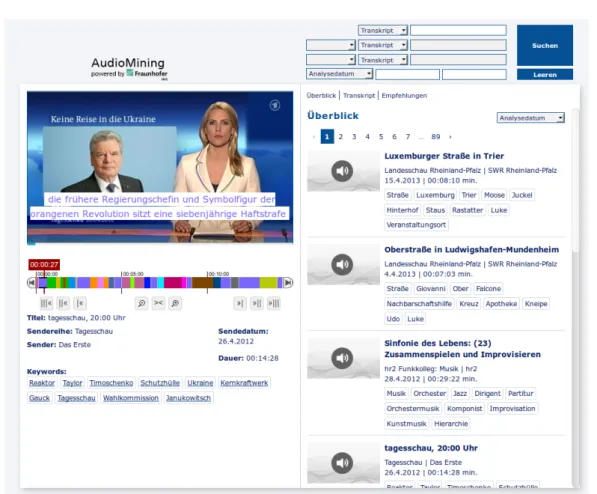Click the red 00:00:27 playhead label
597x494 pixels.
(x=44, y=264)
